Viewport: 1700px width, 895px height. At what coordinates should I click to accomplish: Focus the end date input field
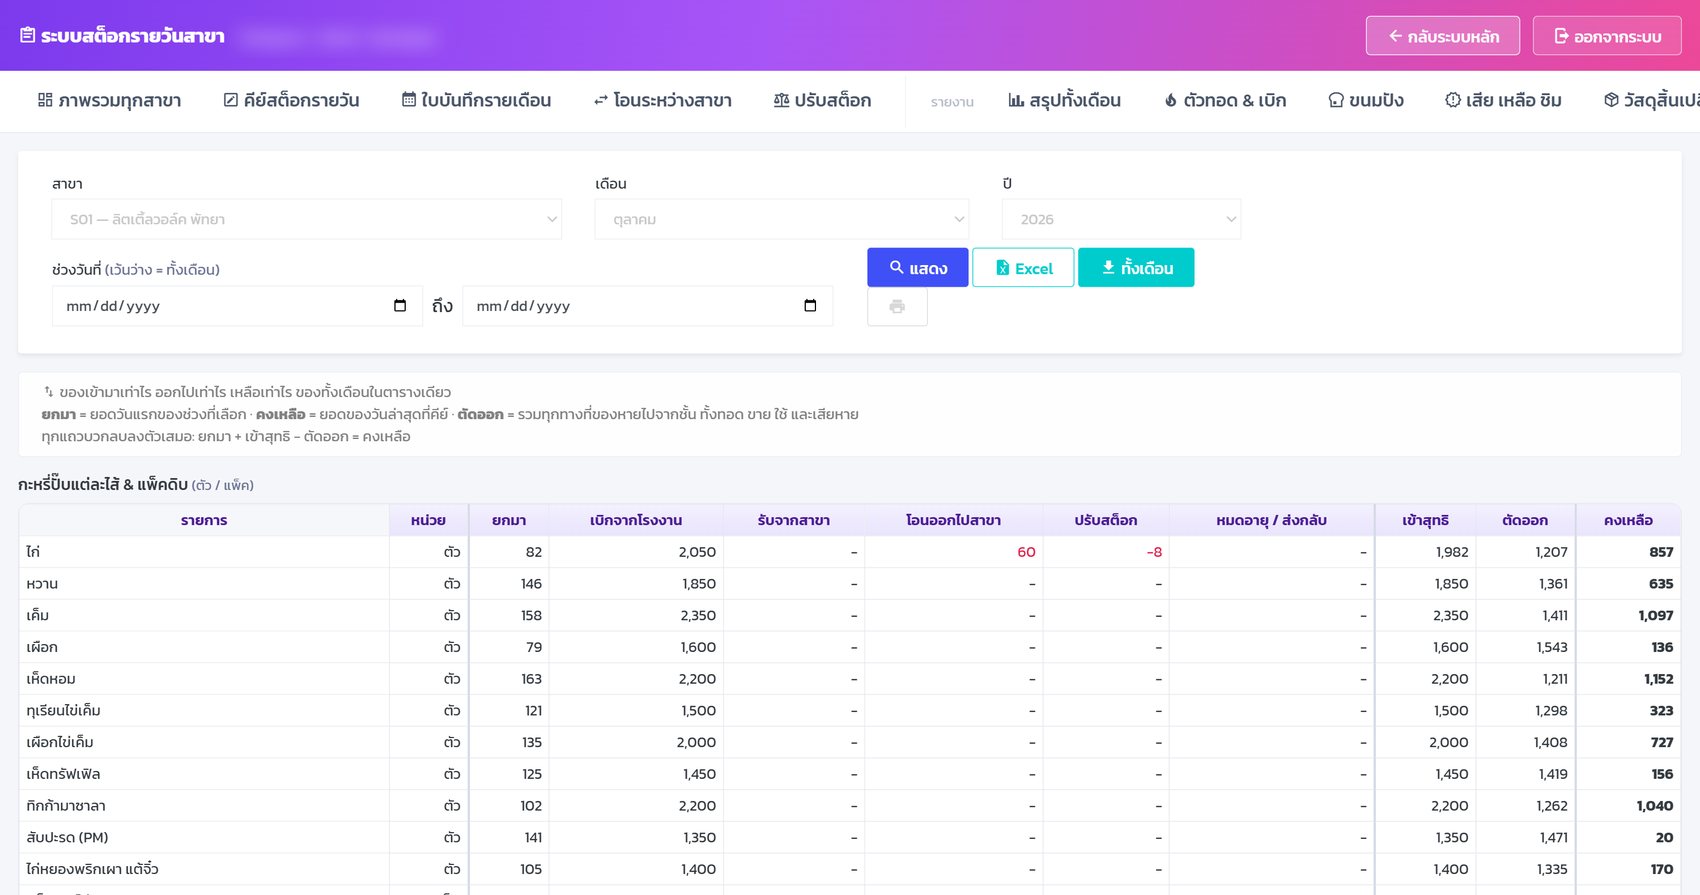tap(647, 306)
